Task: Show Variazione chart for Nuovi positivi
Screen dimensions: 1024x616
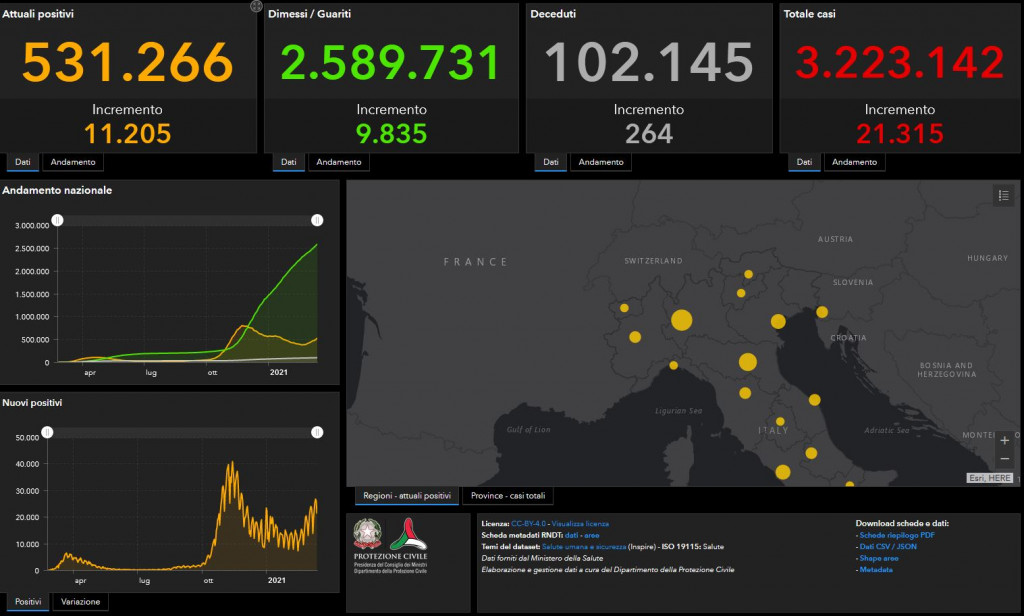Action: (x=79, y=602)
